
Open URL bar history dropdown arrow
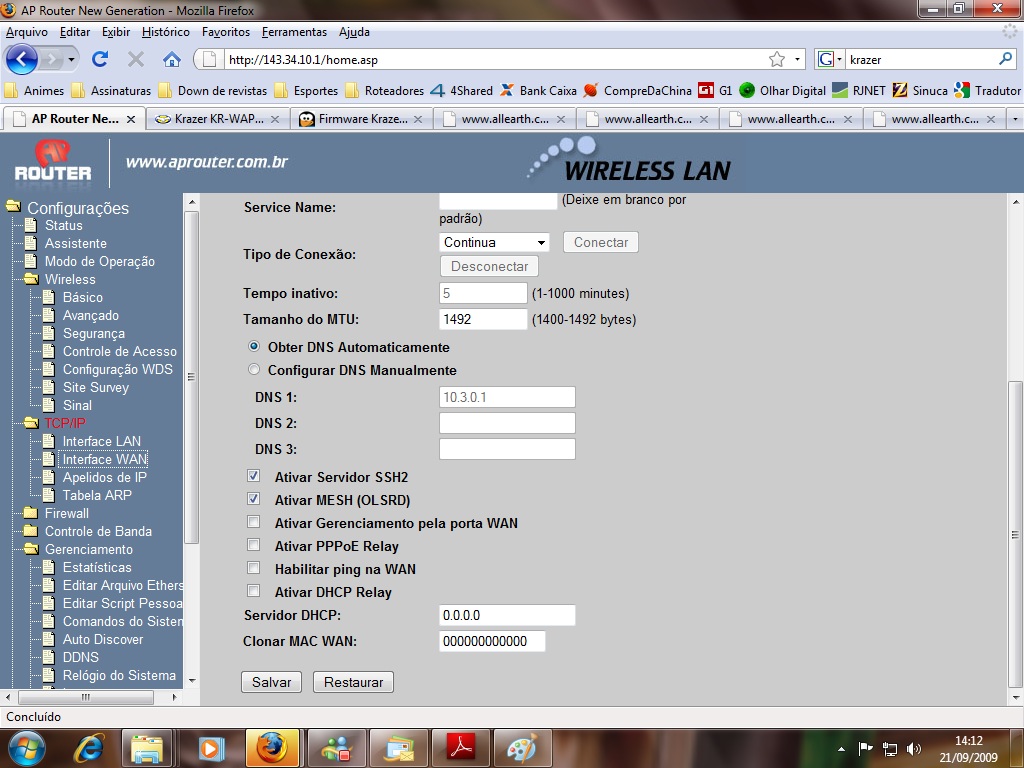tap(797, 59)
